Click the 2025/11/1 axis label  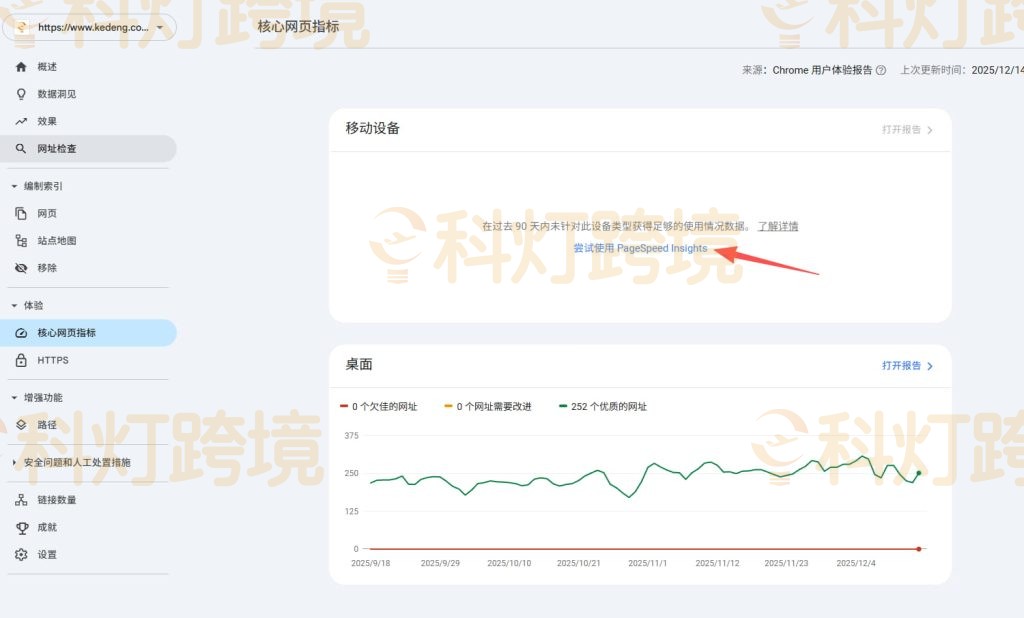click(647, 563)
